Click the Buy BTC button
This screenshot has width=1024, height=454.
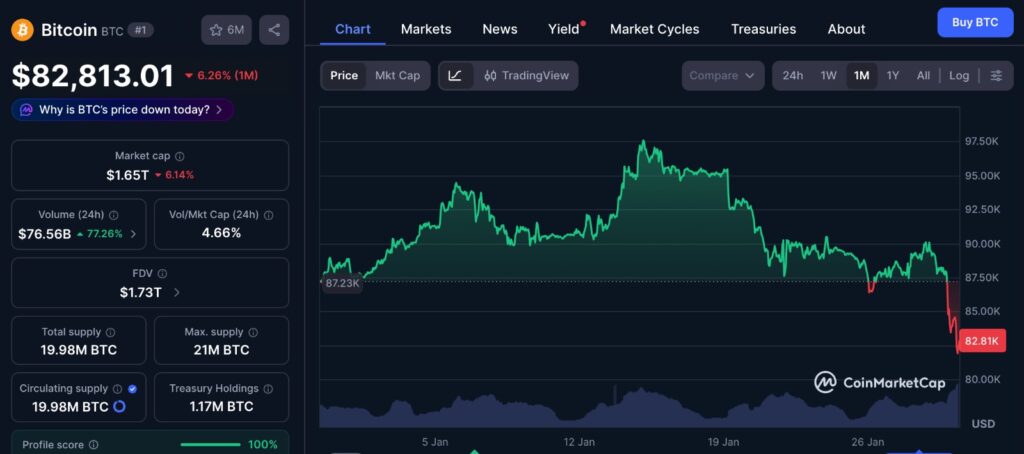pos(975,22)
